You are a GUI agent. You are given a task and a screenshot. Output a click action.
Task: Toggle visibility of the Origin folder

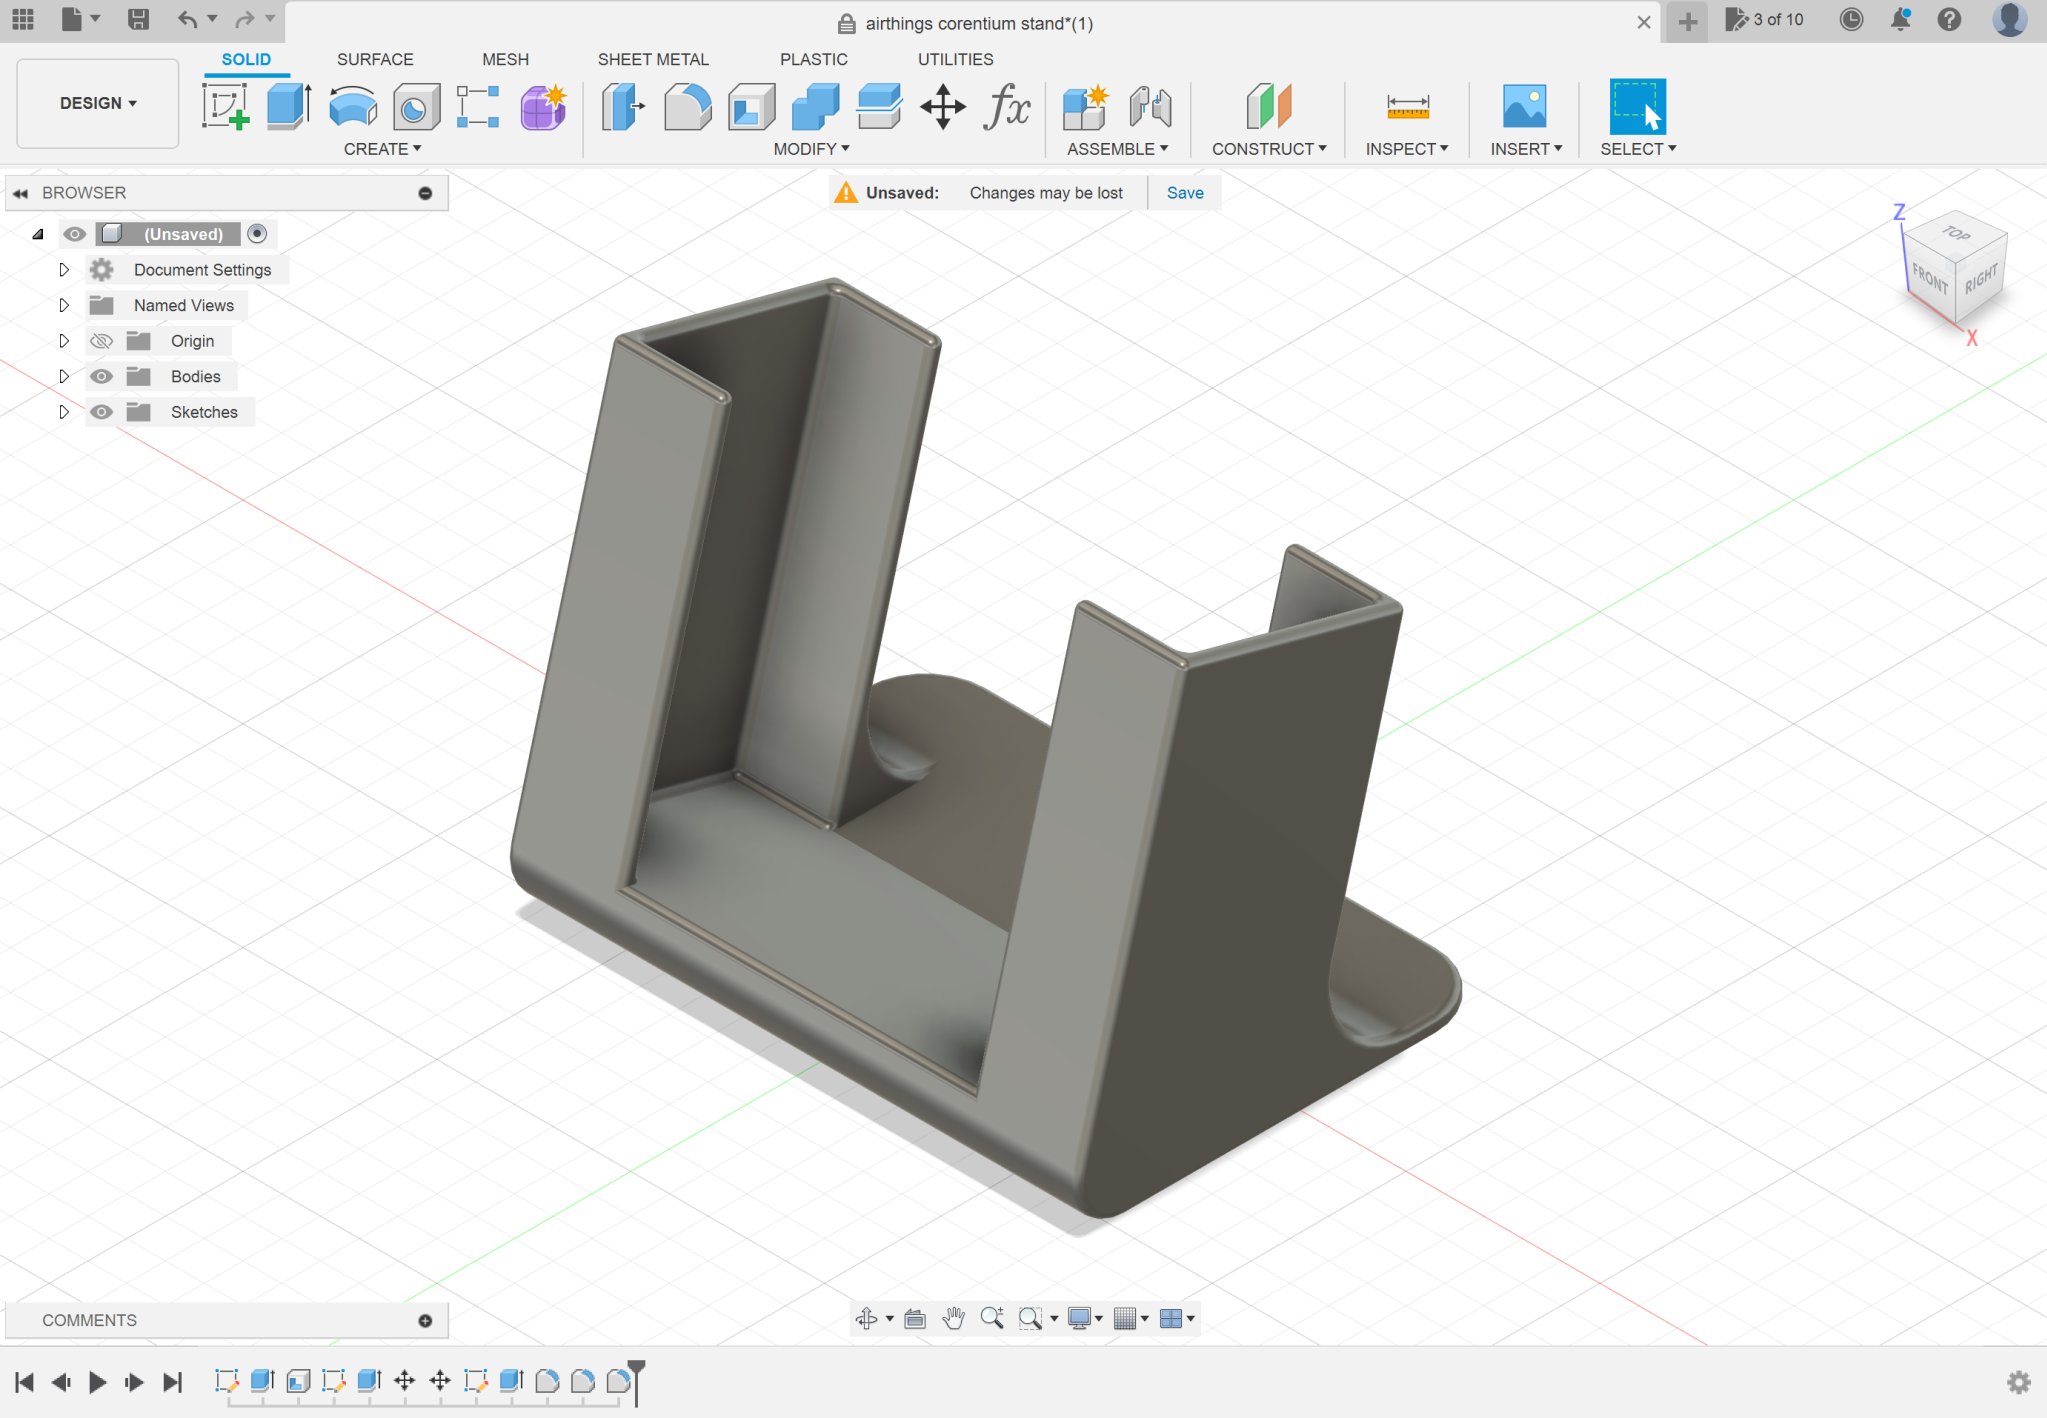click(x=101, y=341)
